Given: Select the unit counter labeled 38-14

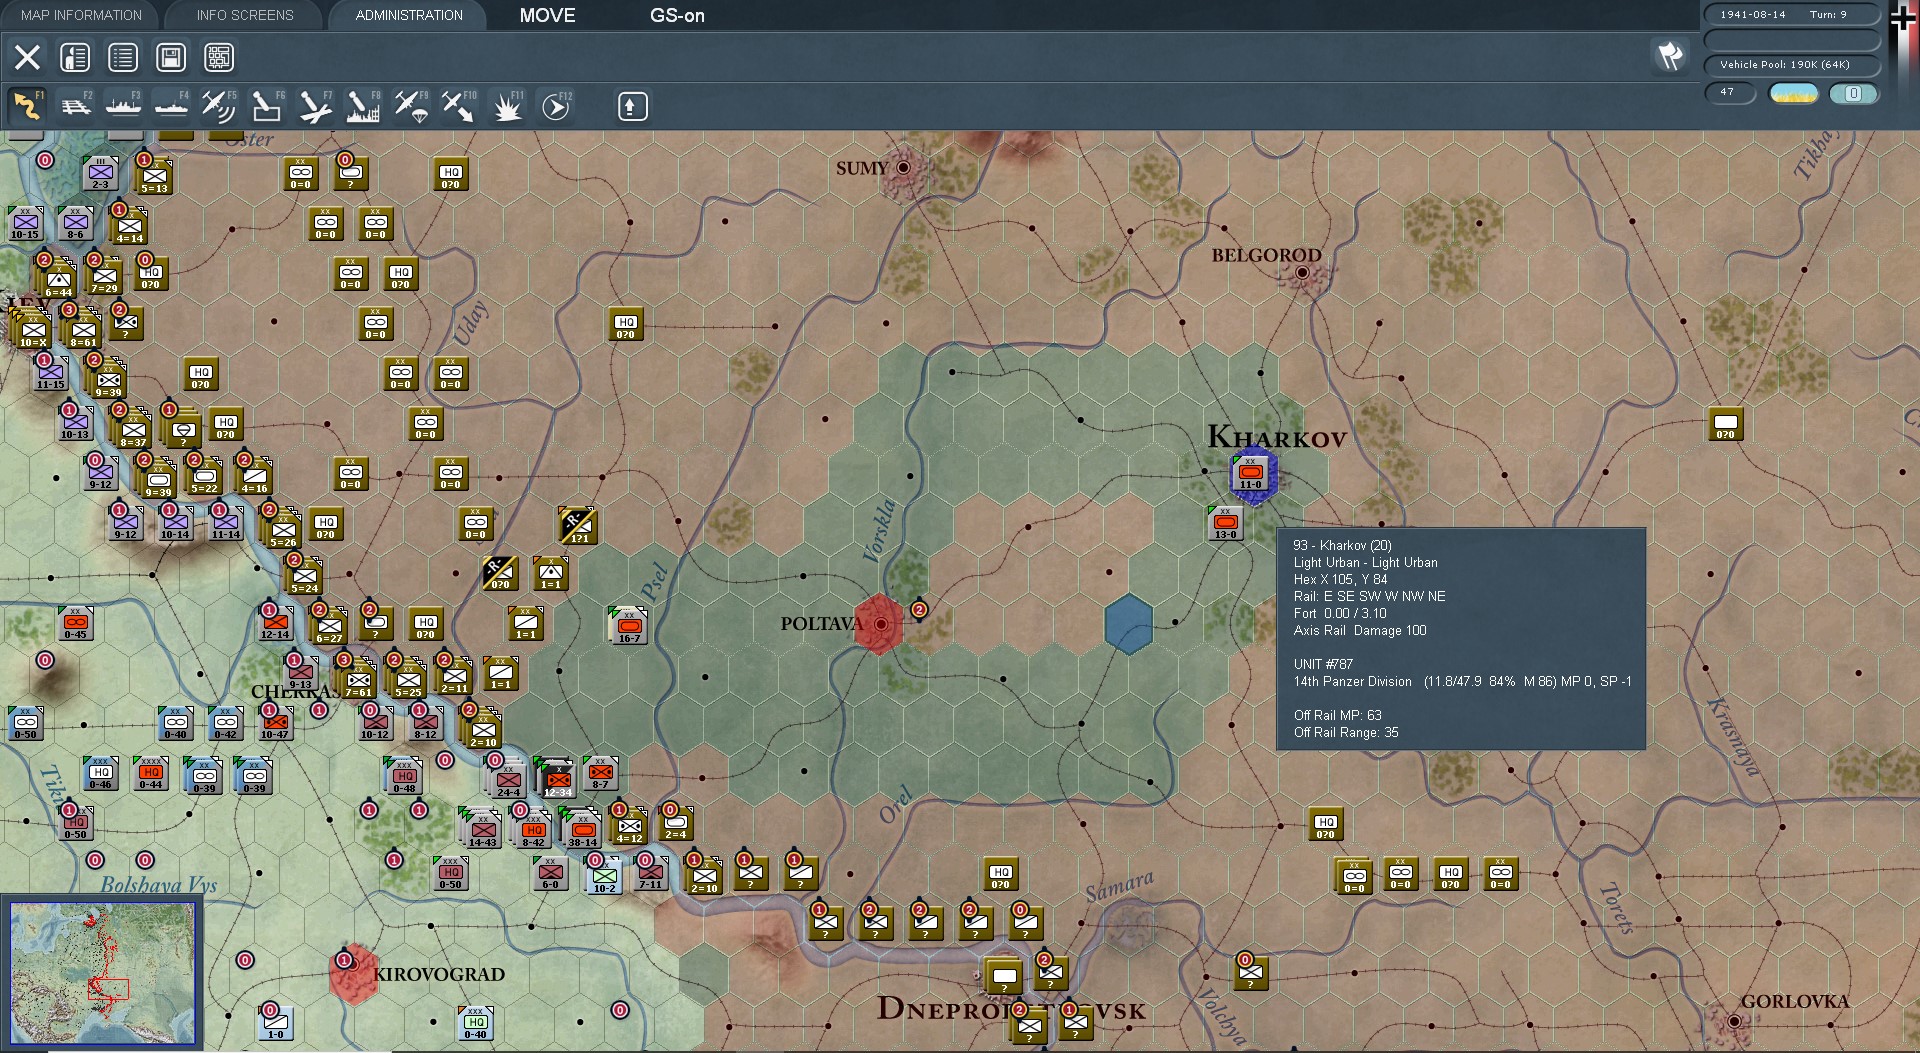Looking at the screenshot, I should pos(582,829).
